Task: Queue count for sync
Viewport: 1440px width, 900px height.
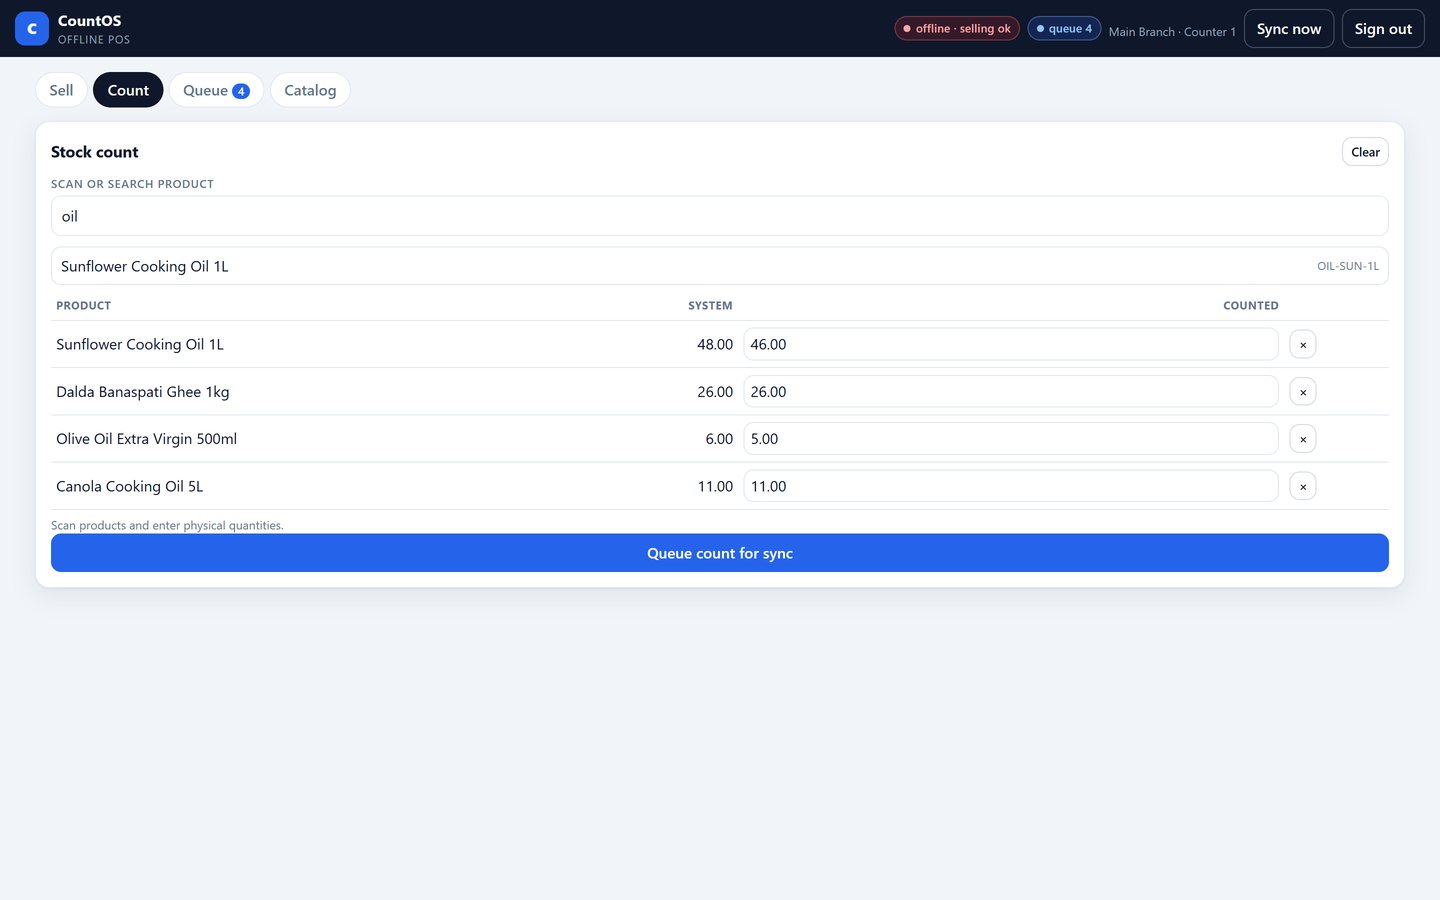Action: click(x=720, y=553)
